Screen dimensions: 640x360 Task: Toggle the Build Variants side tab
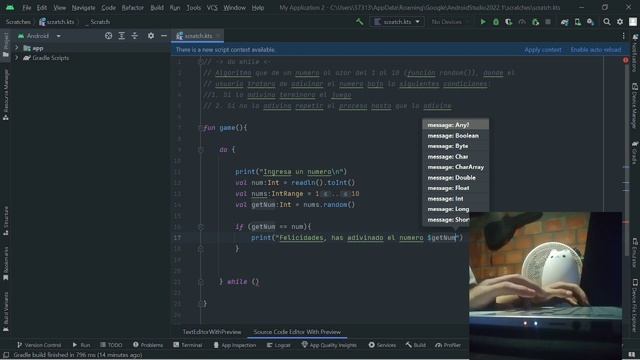[x=6, y=311]
